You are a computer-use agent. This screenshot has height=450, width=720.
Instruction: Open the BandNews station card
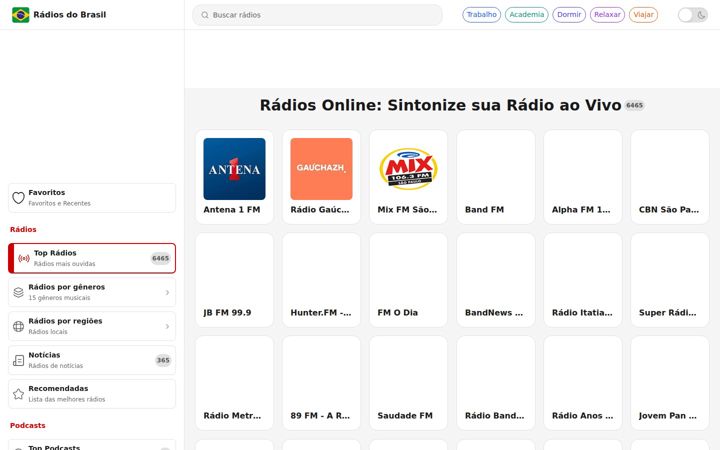pyautogui.click(x=495, y=280)
